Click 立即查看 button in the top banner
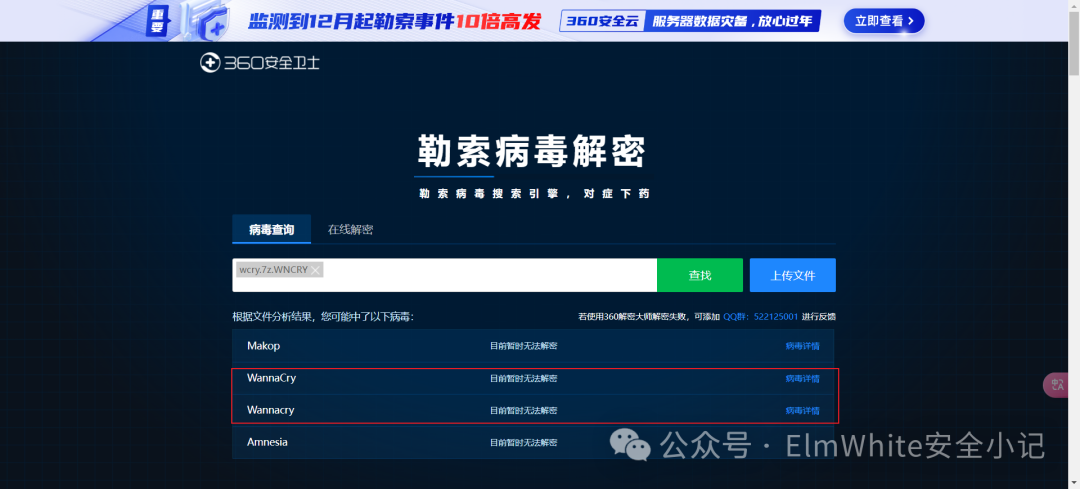This screenshot has height=489, width=1080. pyautogui.click(x=884, y=21)
